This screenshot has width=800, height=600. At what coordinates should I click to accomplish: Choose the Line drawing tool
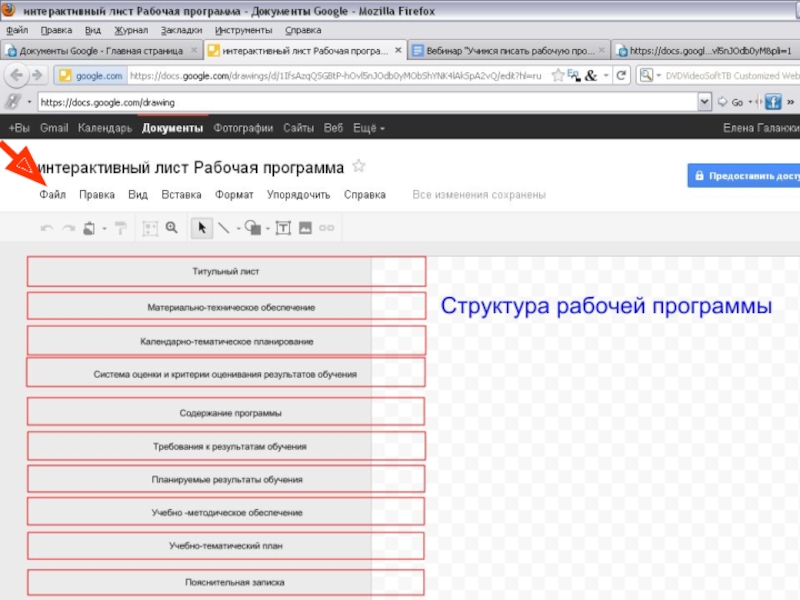coord(224,228)
